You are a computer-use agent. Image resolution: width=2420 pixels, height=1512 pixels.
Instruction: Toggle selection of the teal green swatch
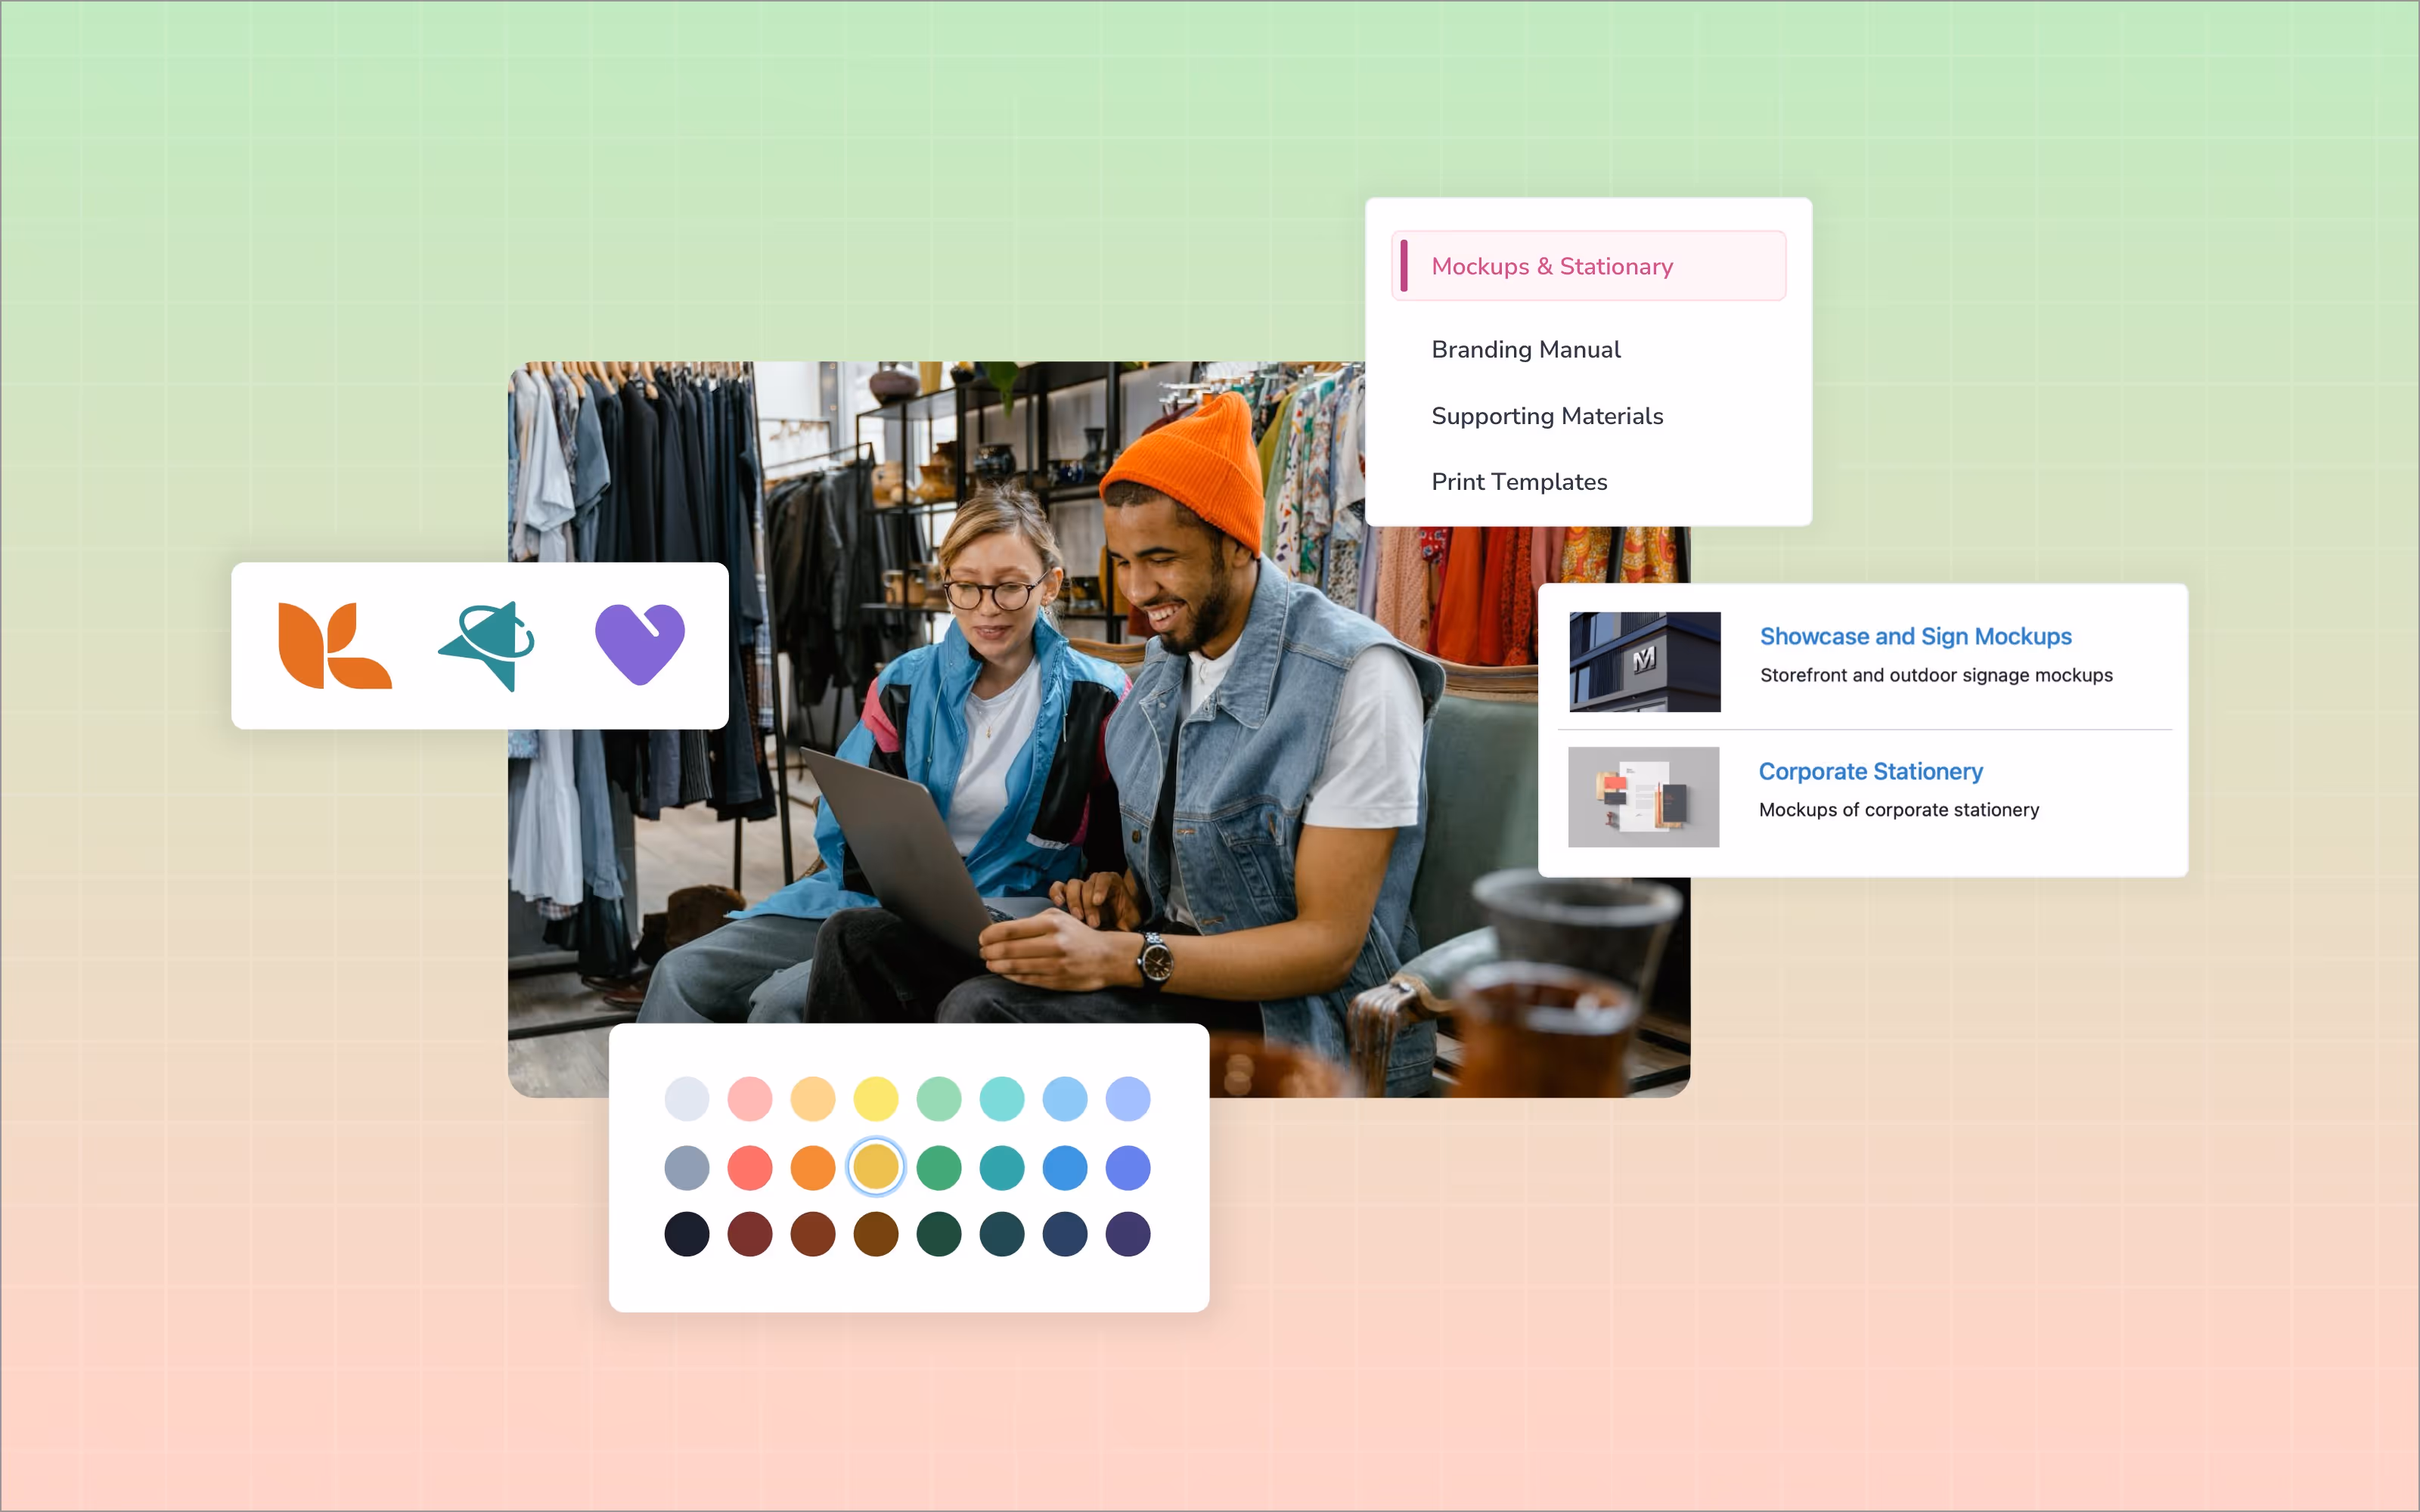click(1002, 1166)
